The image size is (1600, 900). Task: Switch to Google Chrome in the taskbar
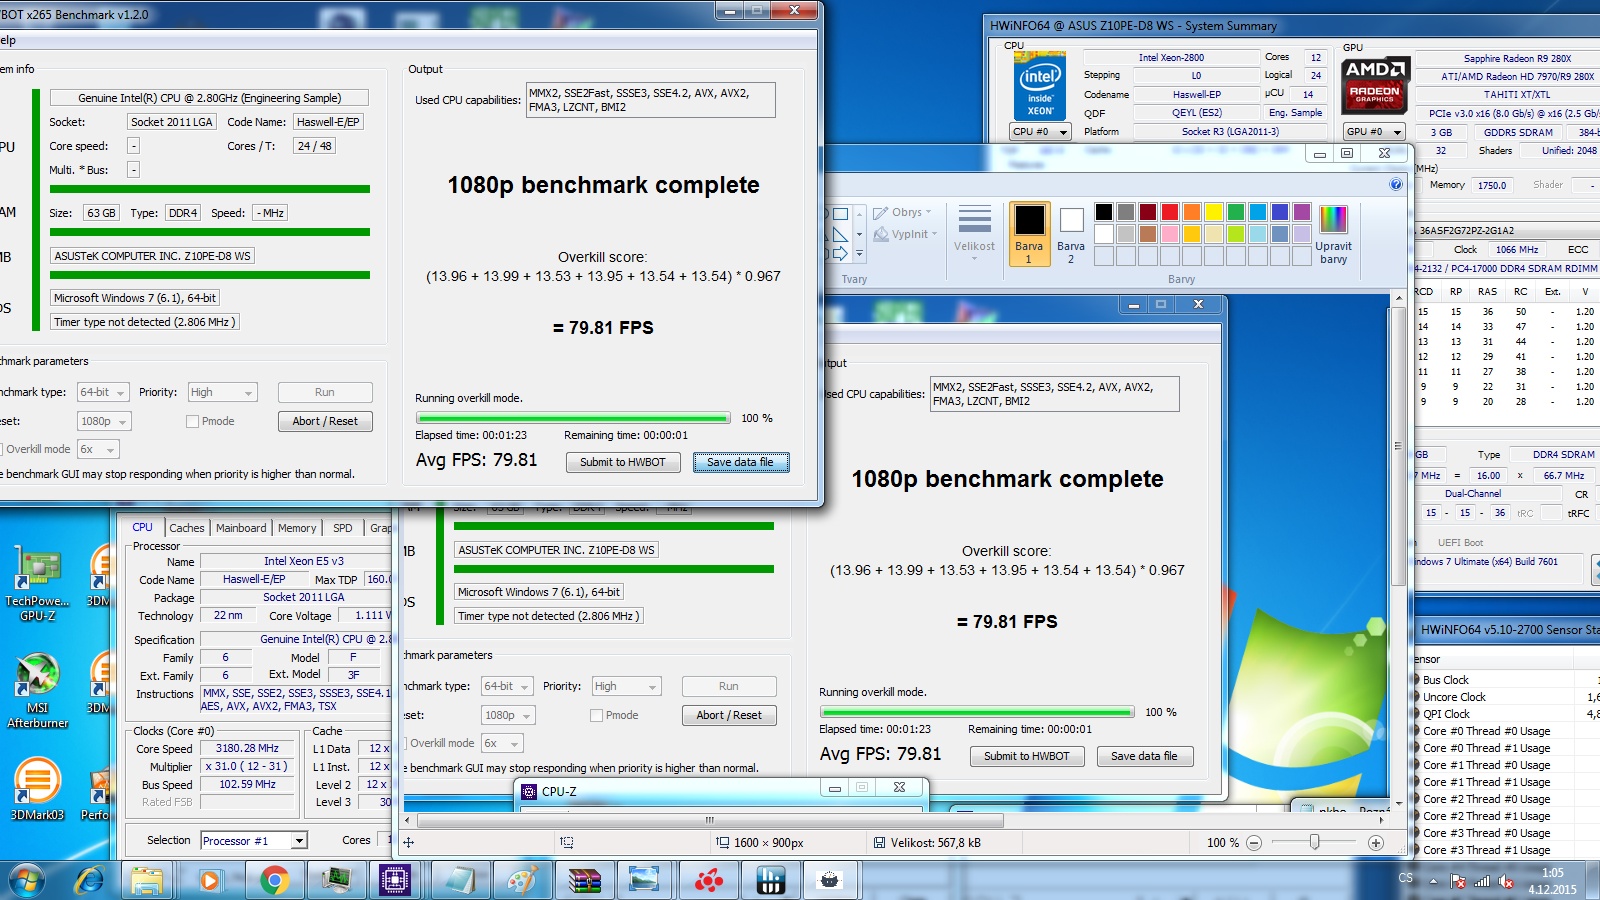pyautogui.click(x=273, y=880)
